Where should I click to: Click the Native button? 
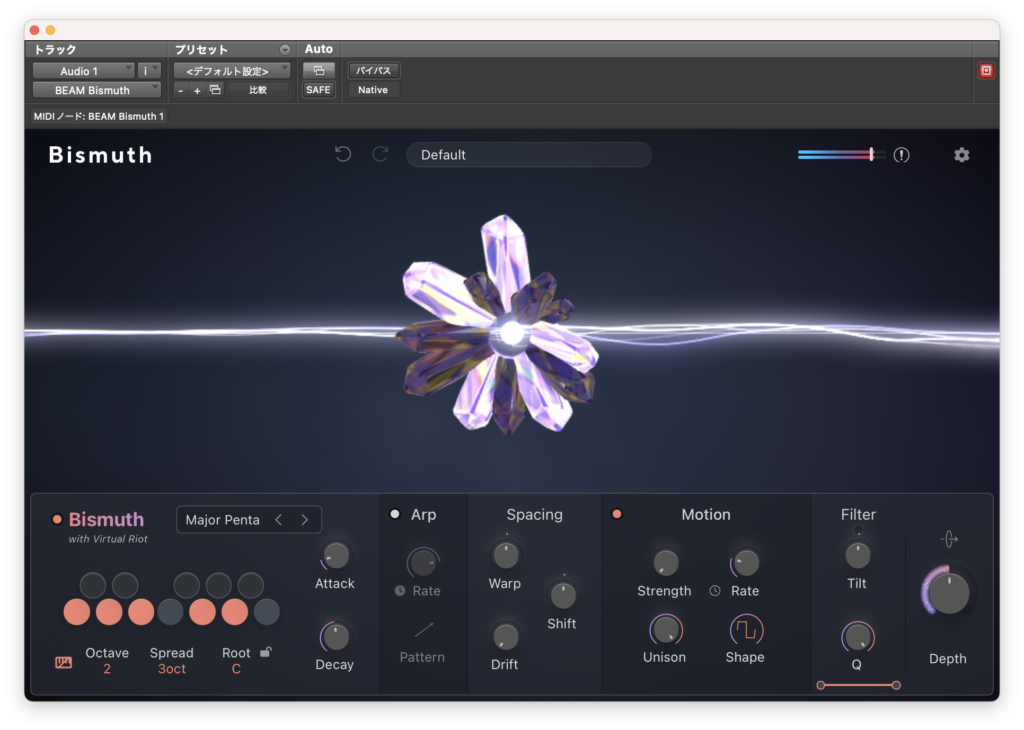tap(373, 90)
